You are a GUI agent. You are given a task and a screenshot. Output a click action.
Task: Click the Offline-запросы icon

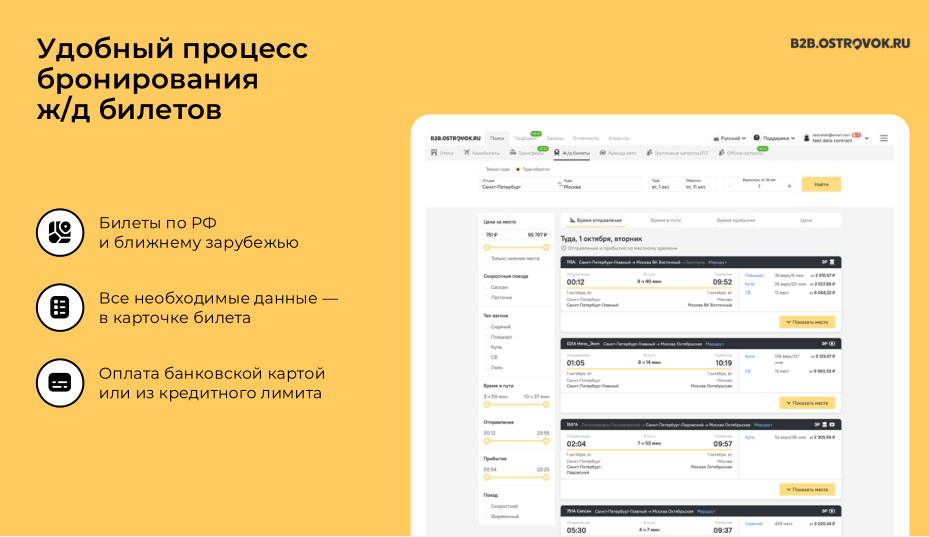point(721,153)
